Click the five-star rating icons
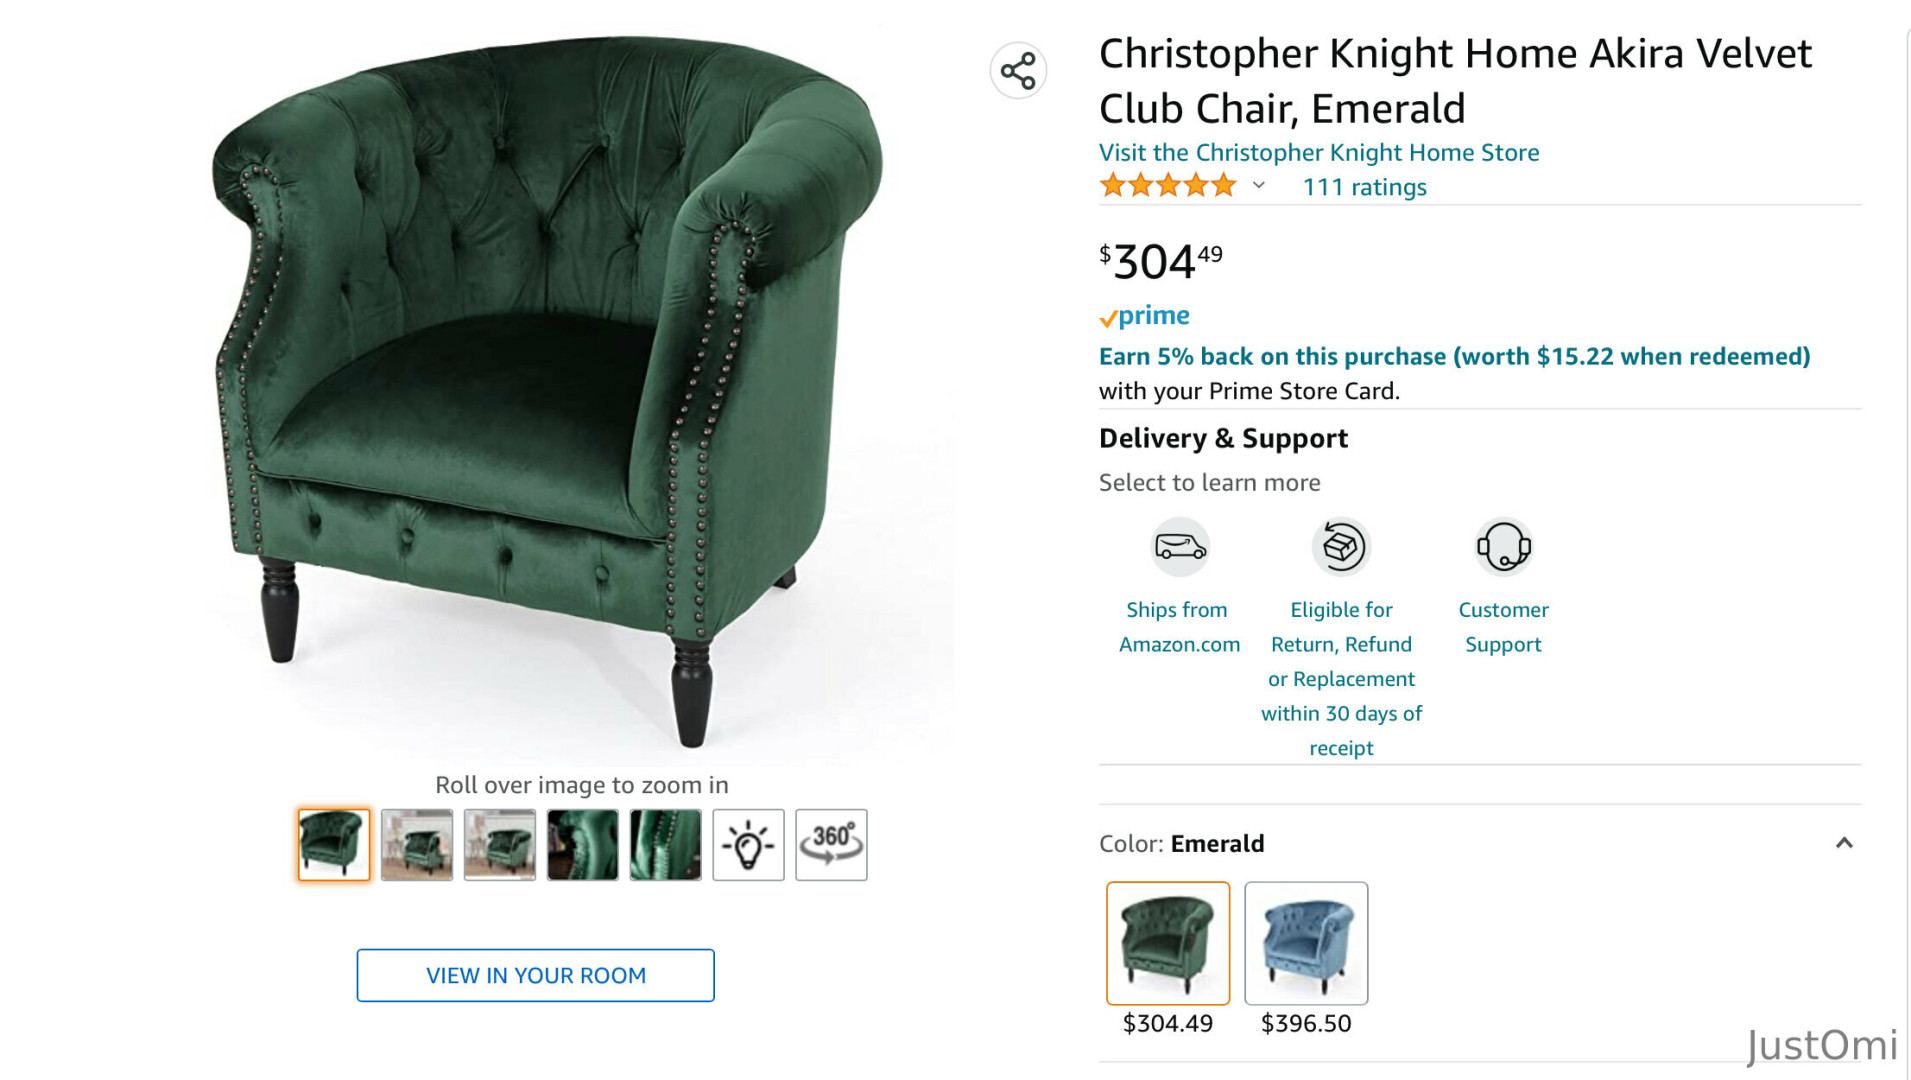 (1168, 186)
